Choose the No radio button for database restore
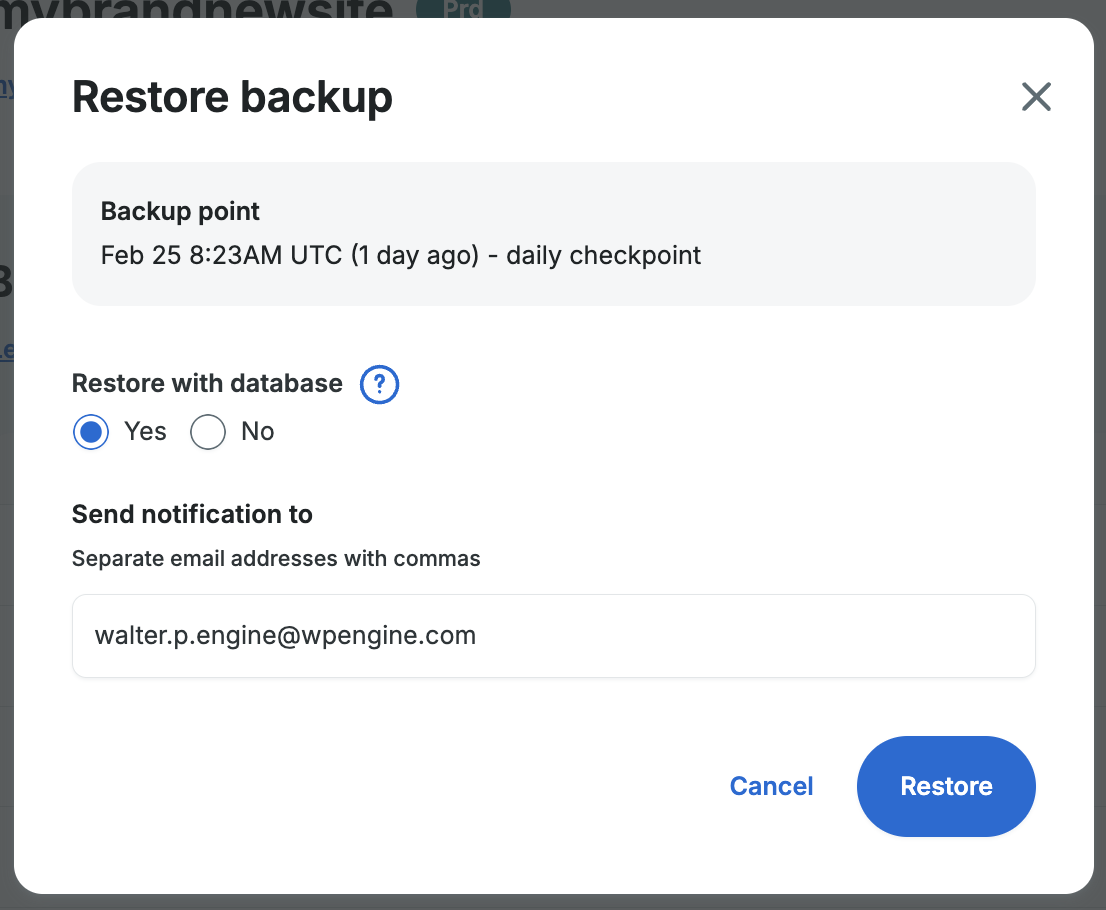 click(x=208, y=432)
